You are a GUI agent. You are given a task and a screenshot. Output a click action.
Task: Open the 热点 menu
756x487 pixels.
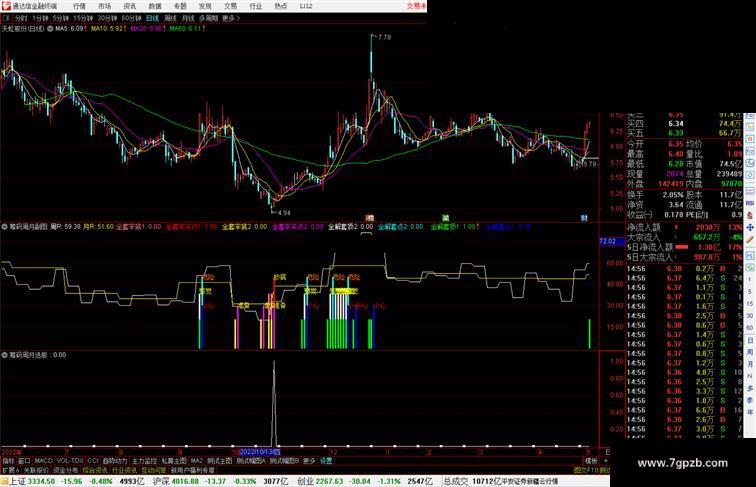(281, 6)
